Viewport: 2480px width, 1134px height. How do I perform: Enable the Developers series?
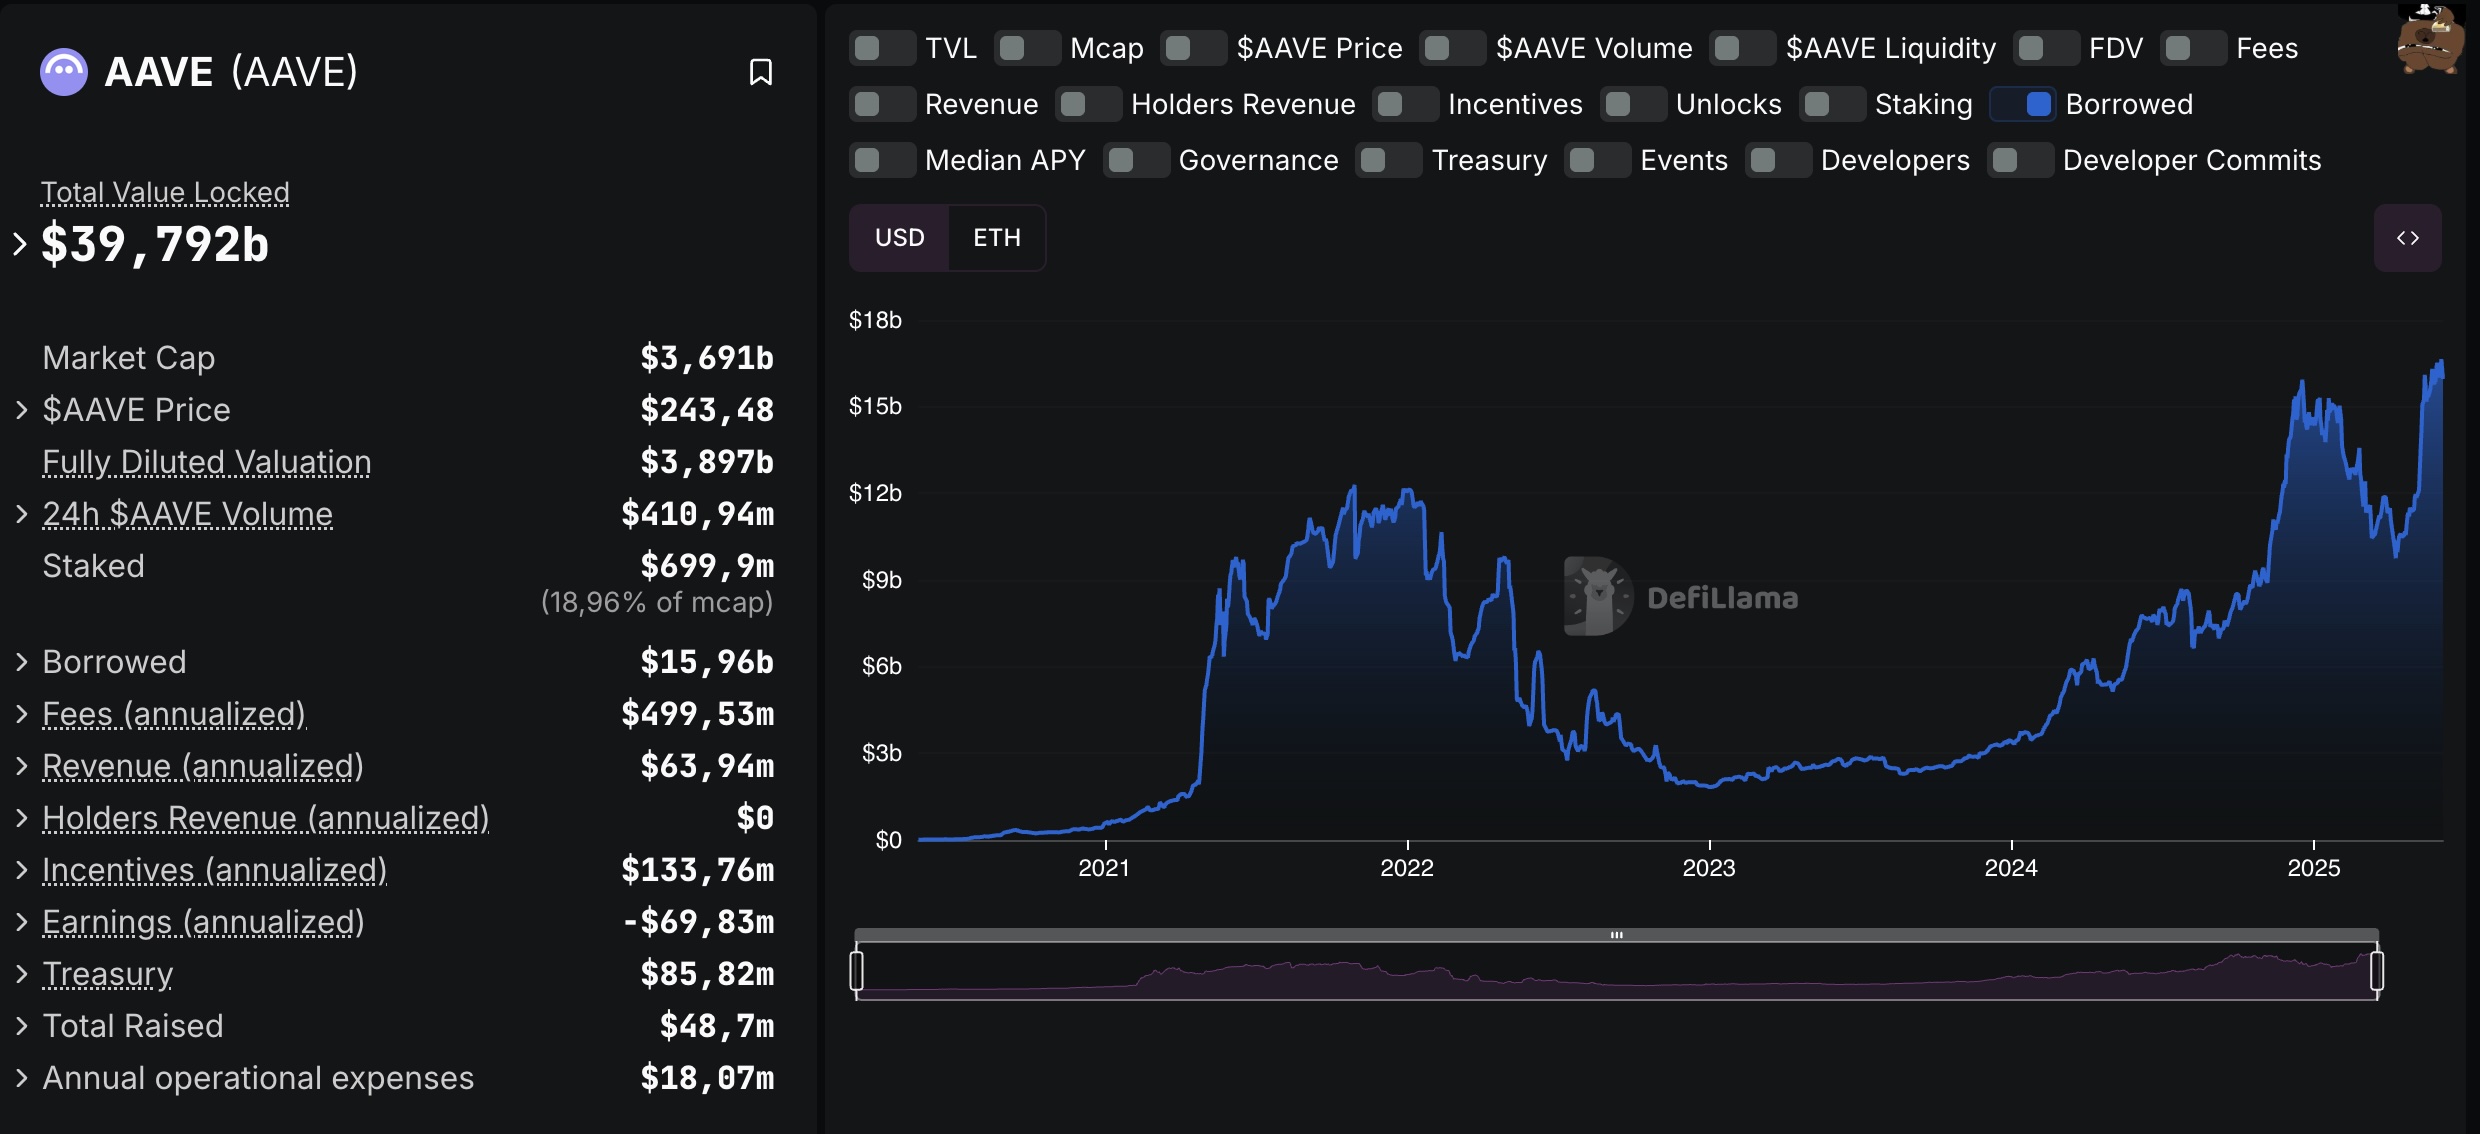[x=1779, y=160]
